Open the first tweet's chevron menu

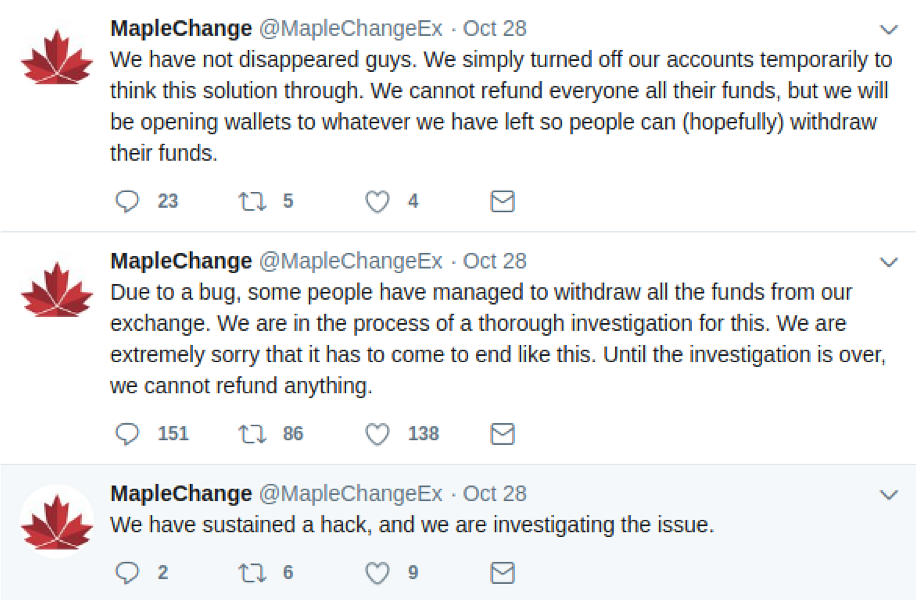(889, 29)
